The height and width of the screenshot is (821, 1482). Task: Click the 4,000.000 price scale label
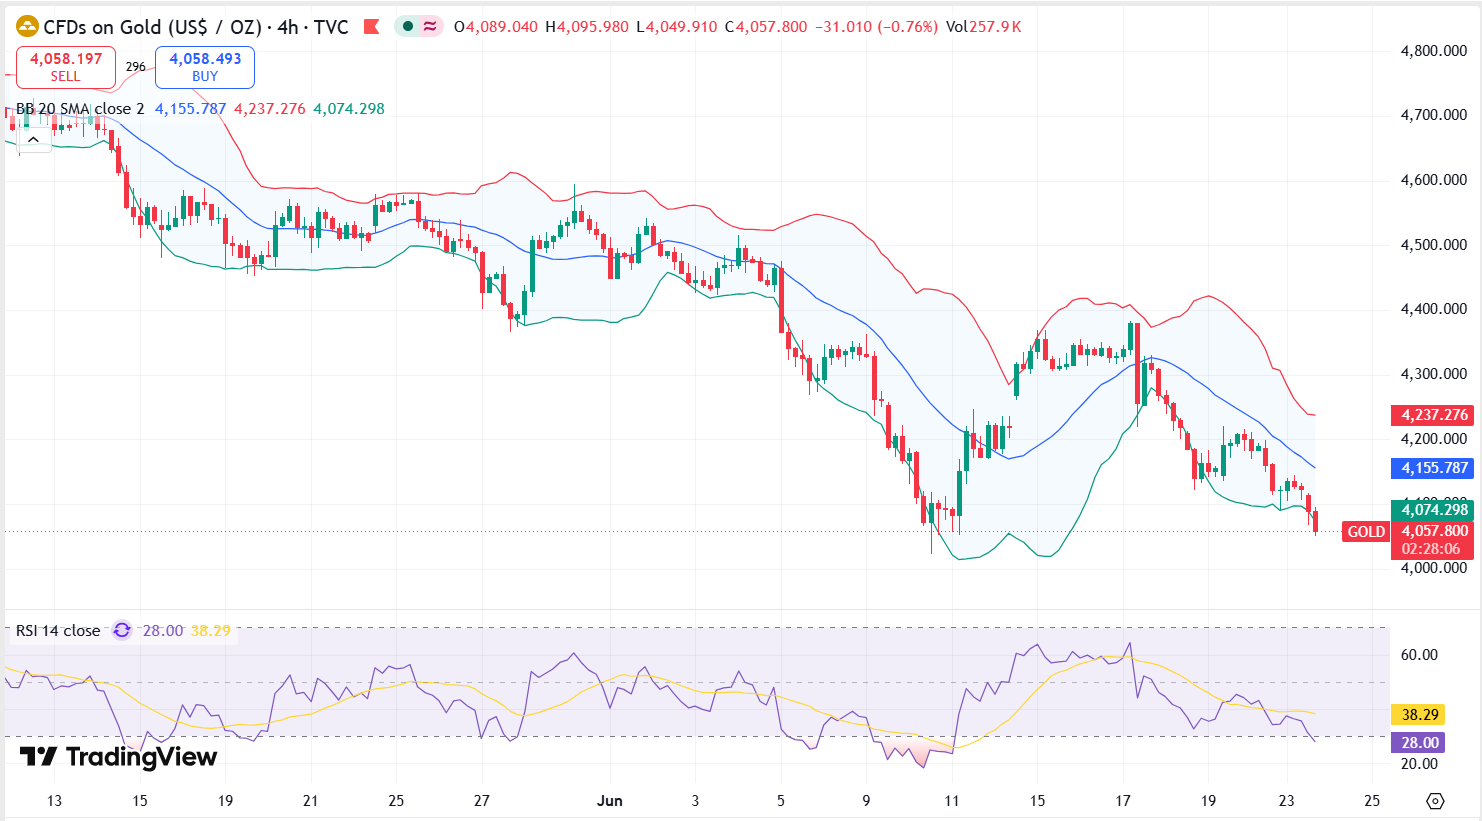click(1434, 568)
